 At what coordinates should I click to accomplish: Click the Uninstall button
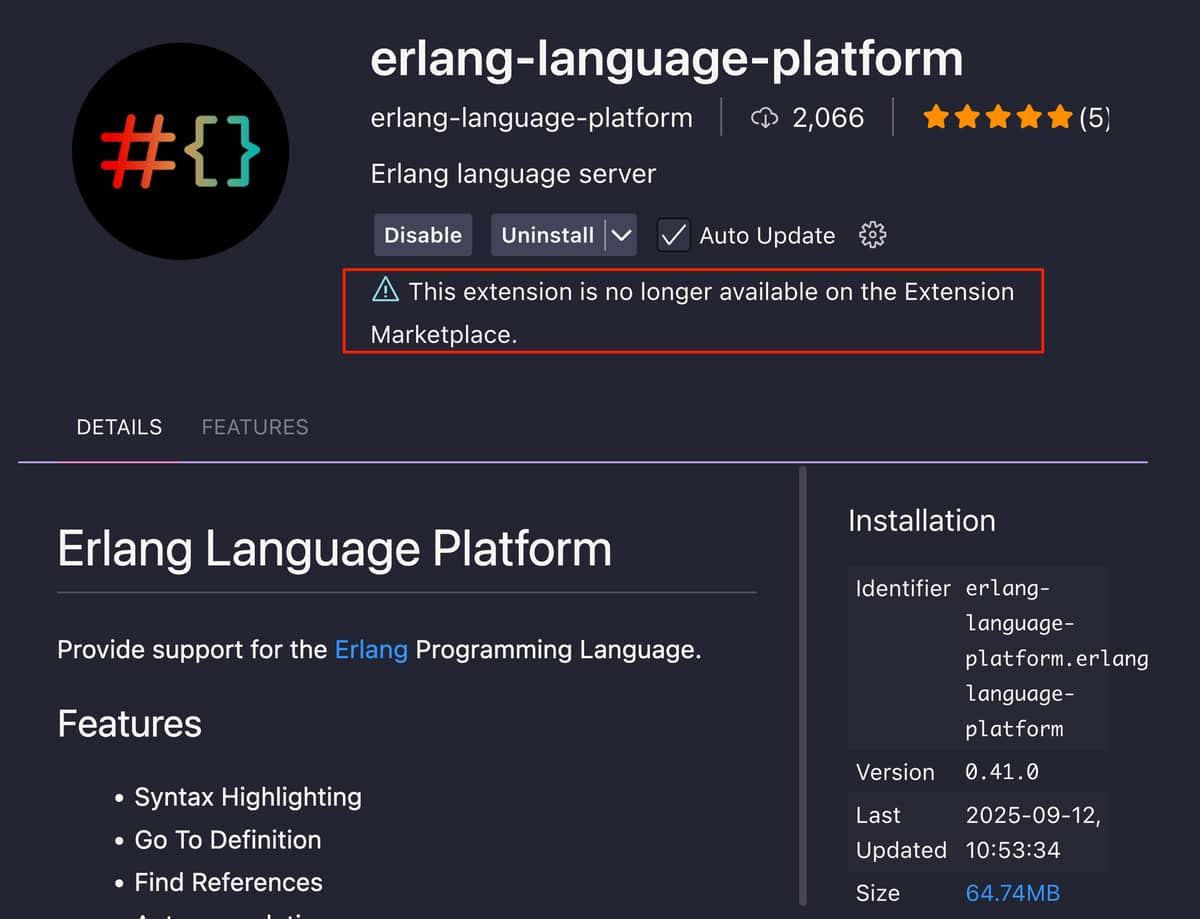pos(547,235)
